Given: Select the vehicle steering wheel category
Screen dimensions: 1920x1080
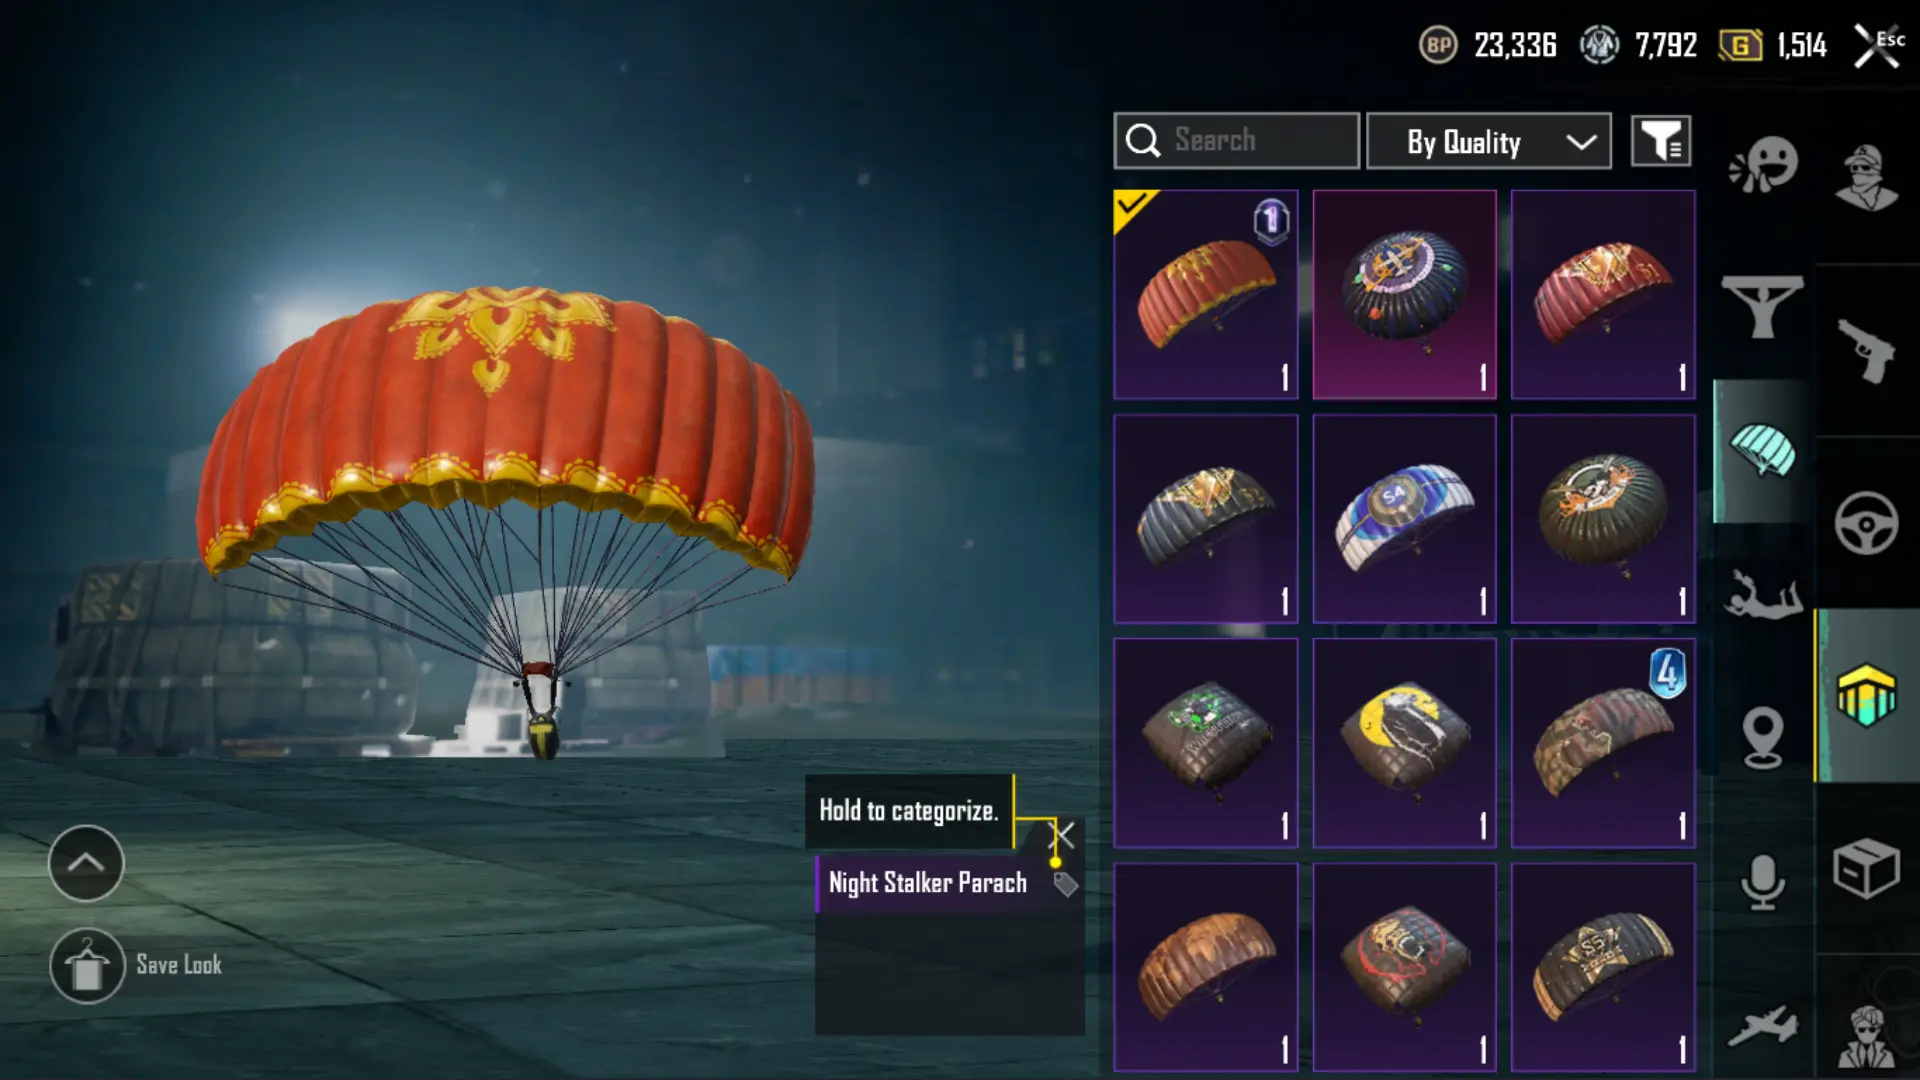Looking at the screenshot, I should (x=1866, y=523).
